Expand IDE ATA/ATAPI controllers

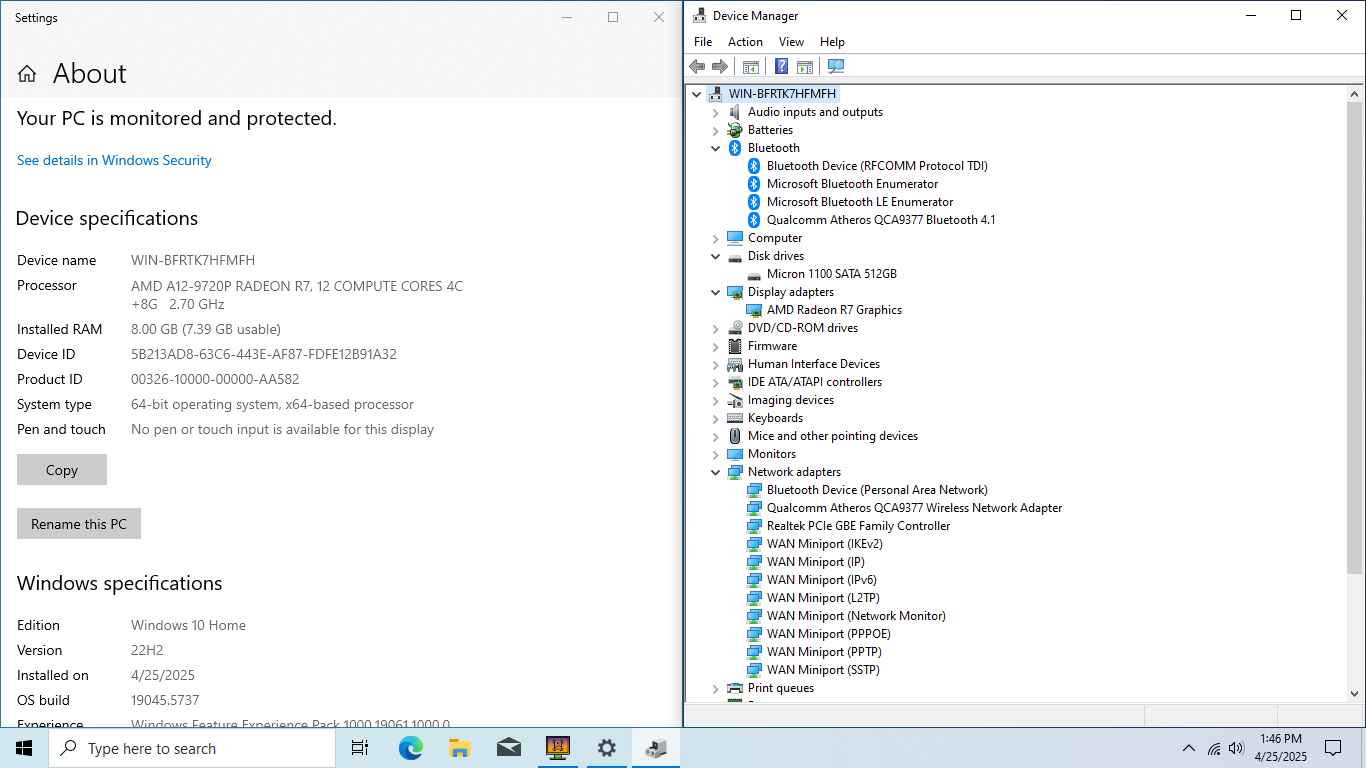tap(715, 382)
